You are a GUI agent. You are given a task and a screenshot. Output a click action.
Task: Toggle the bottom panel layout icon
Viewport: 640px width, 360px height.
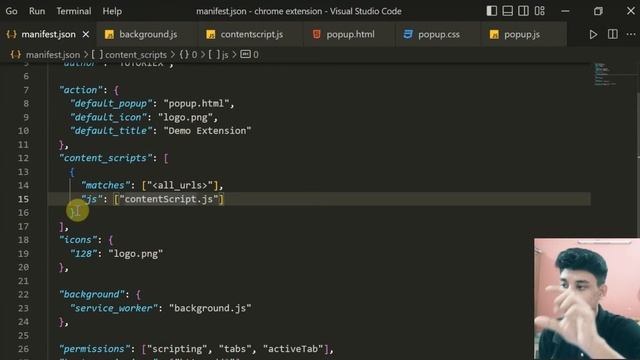(507, 11)
